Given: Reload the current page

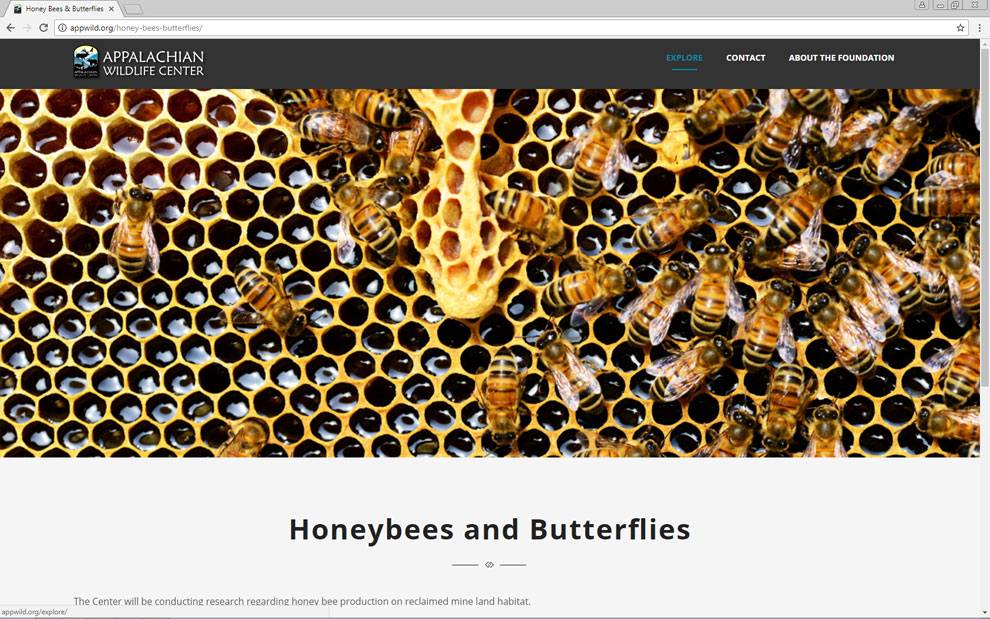Looking at the screenshot, I should [43, 28].
